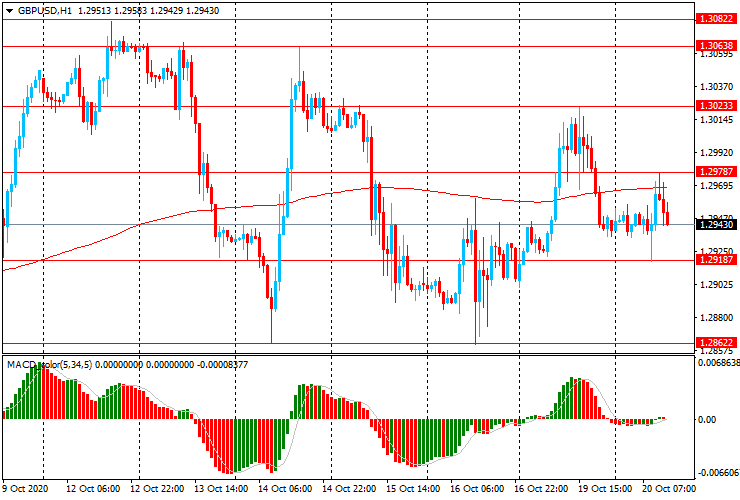
Task: Click the 15 Oct 14:00 time label
Action: coord(413,489)
